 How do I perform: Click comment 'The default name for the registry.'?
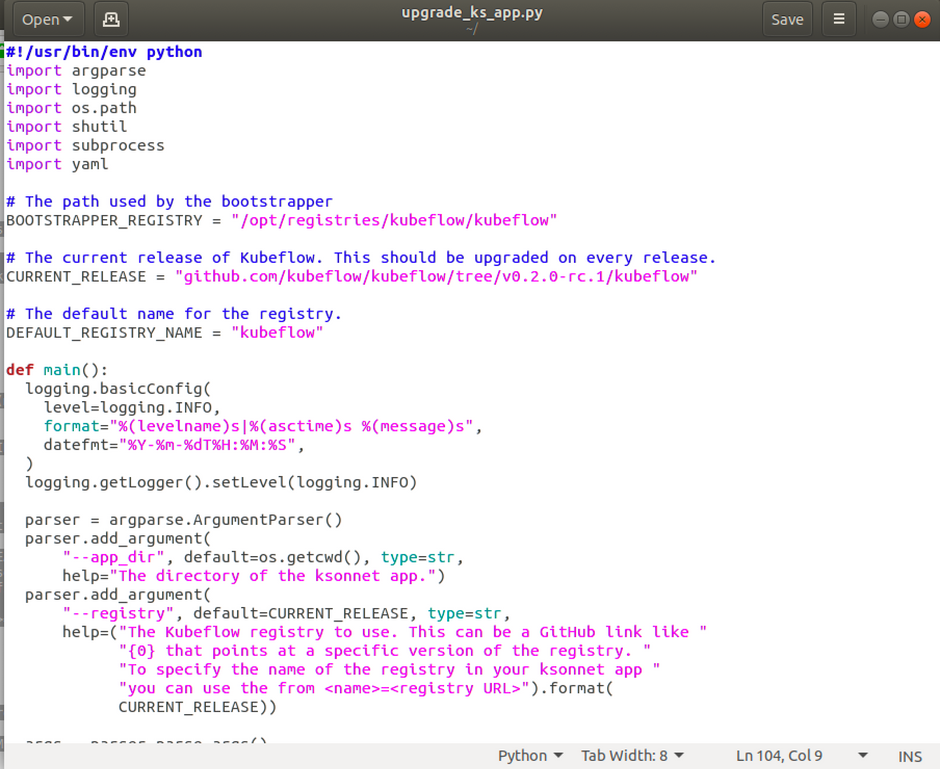[174, 313]
